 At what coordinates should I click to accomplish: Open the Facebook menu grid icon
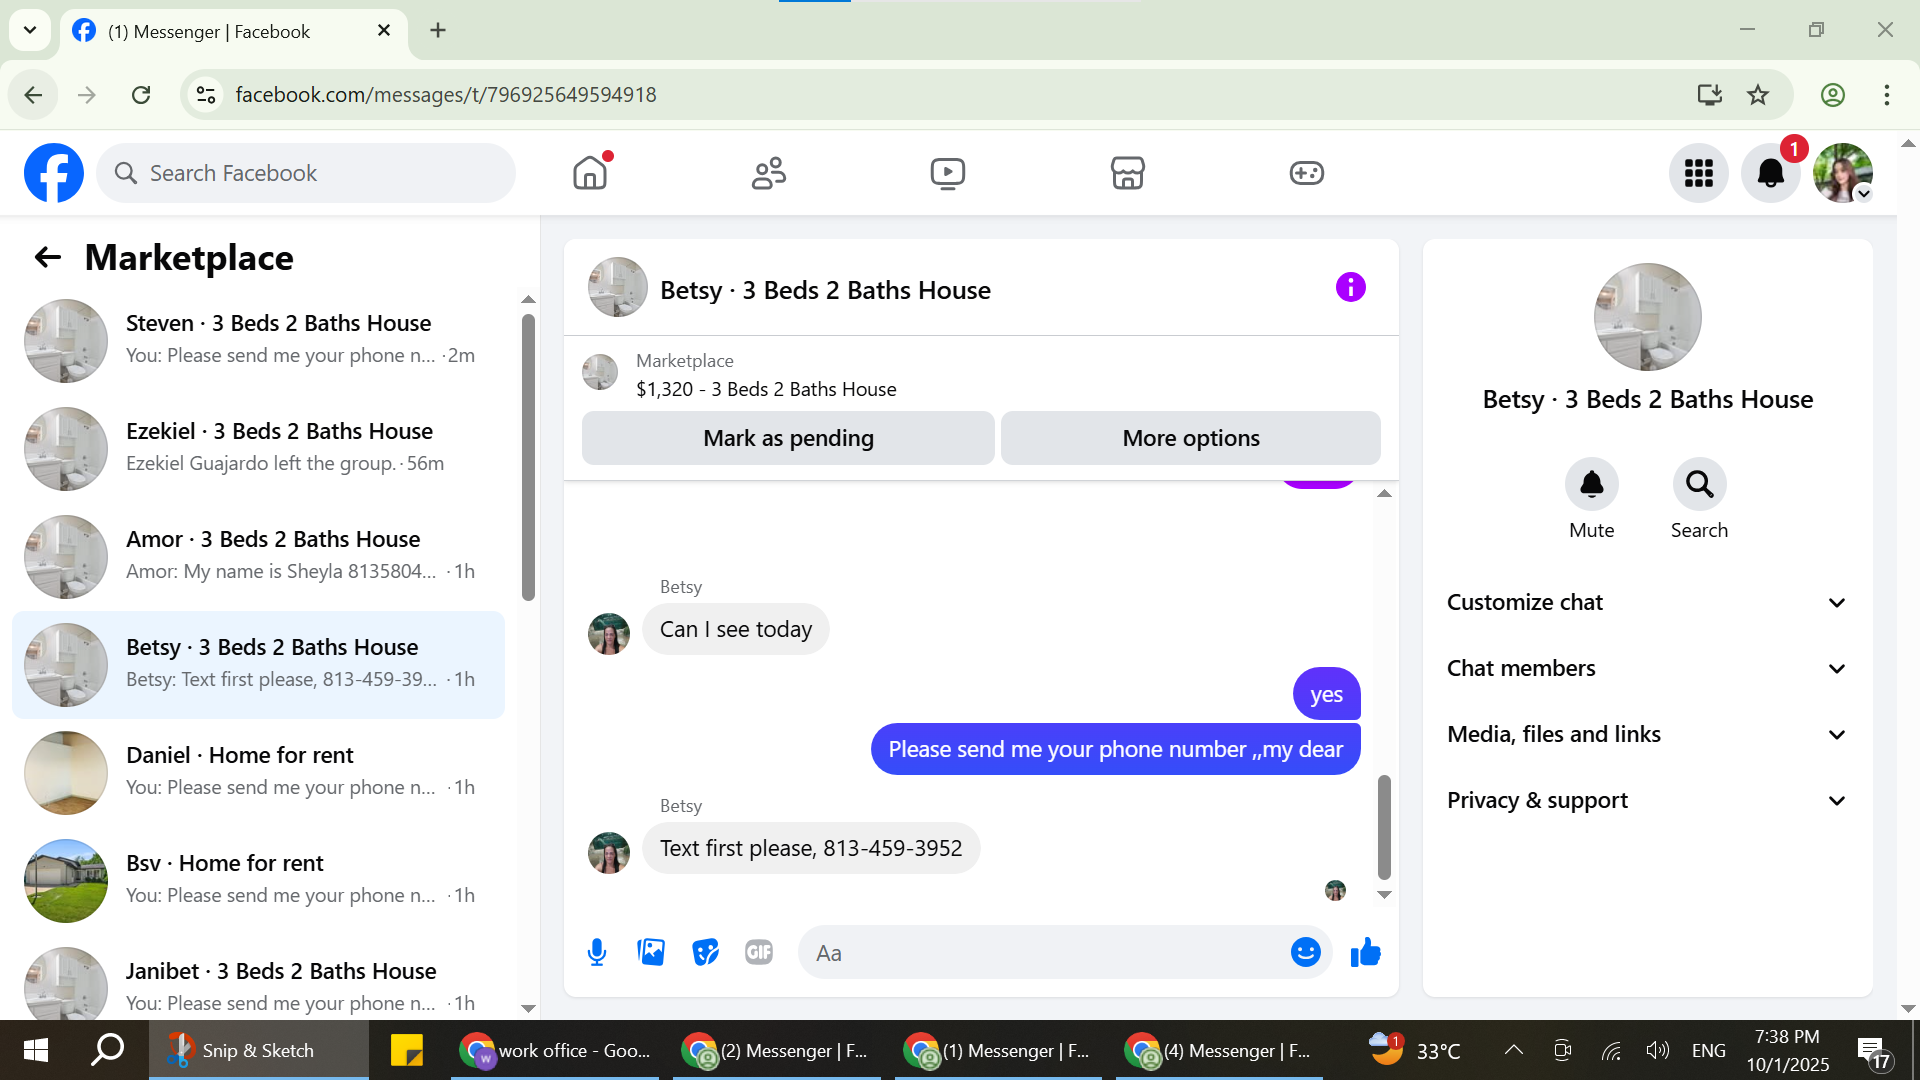tap(1698, 173)
